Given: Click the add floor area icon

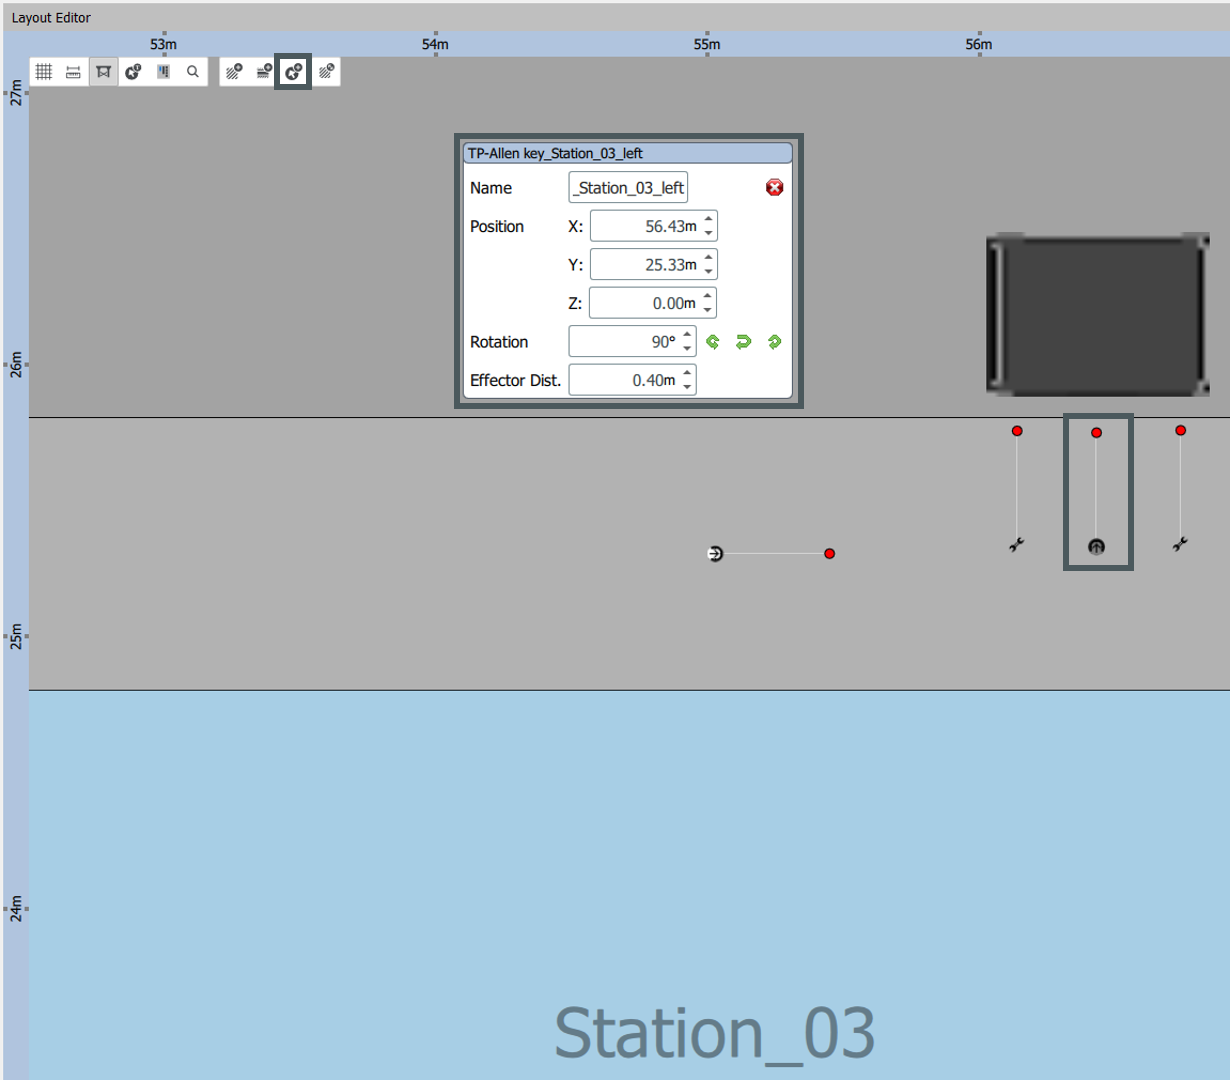Looking at the screenshot, I should (264, 72).
